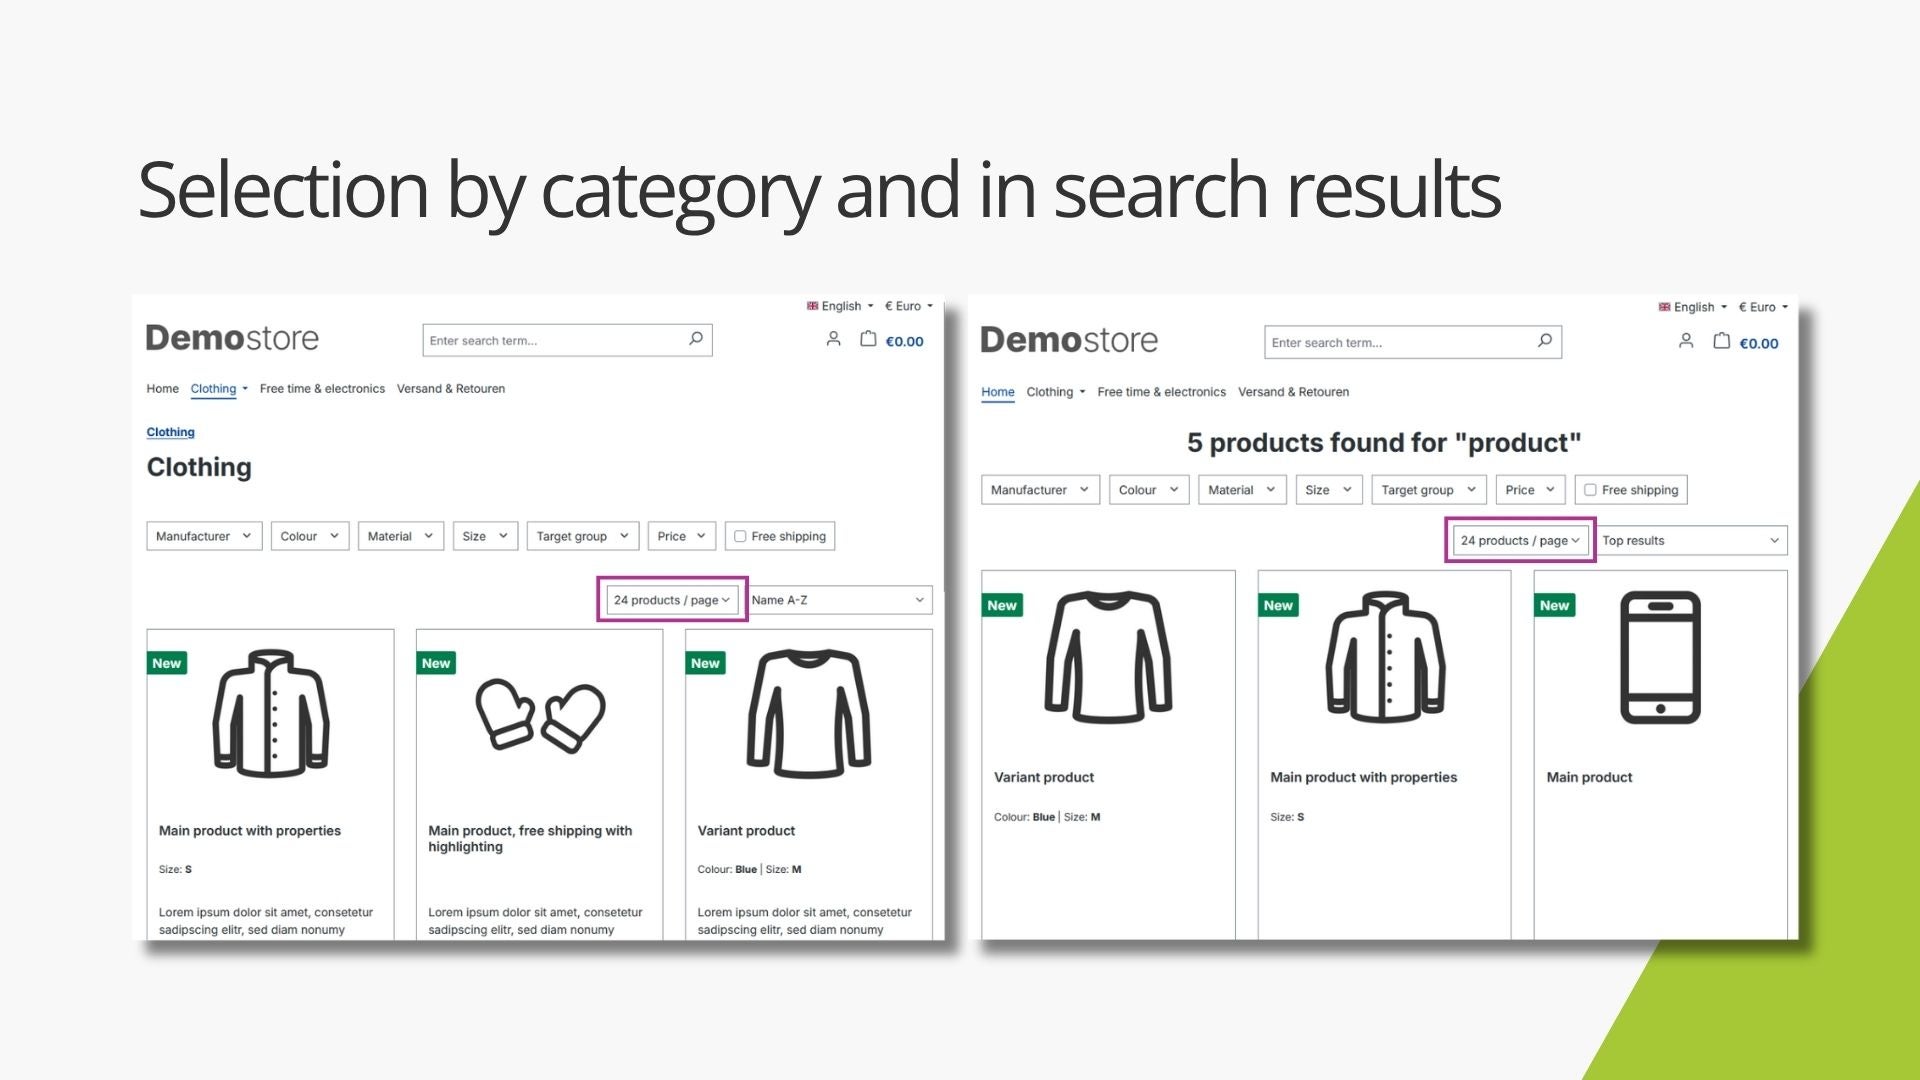Focus the search term field in right store
Image resolution: width=1920 pixels, height=1080 pixels.
coord(1400,342)
